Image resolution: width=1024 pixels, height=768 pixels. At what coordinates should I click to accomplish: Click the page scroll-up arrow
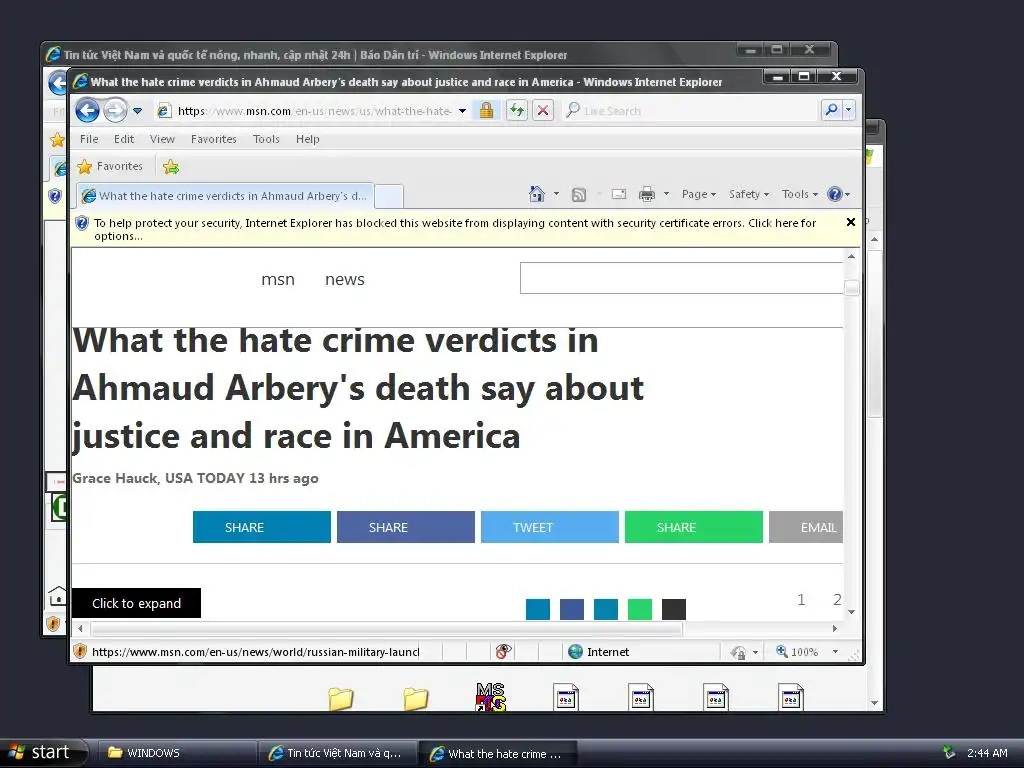click(x=851, y=257)
